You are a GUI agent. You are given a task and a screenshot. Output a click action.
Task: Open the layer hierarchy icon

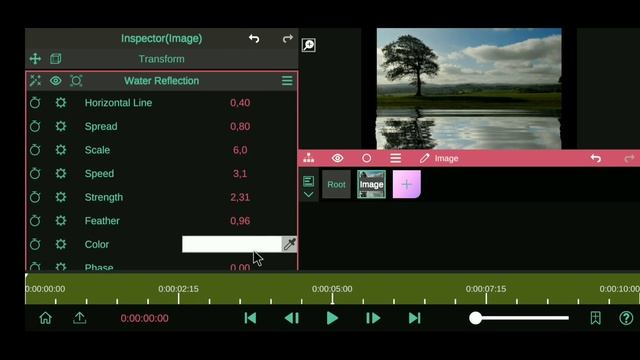tap(309, 158)
